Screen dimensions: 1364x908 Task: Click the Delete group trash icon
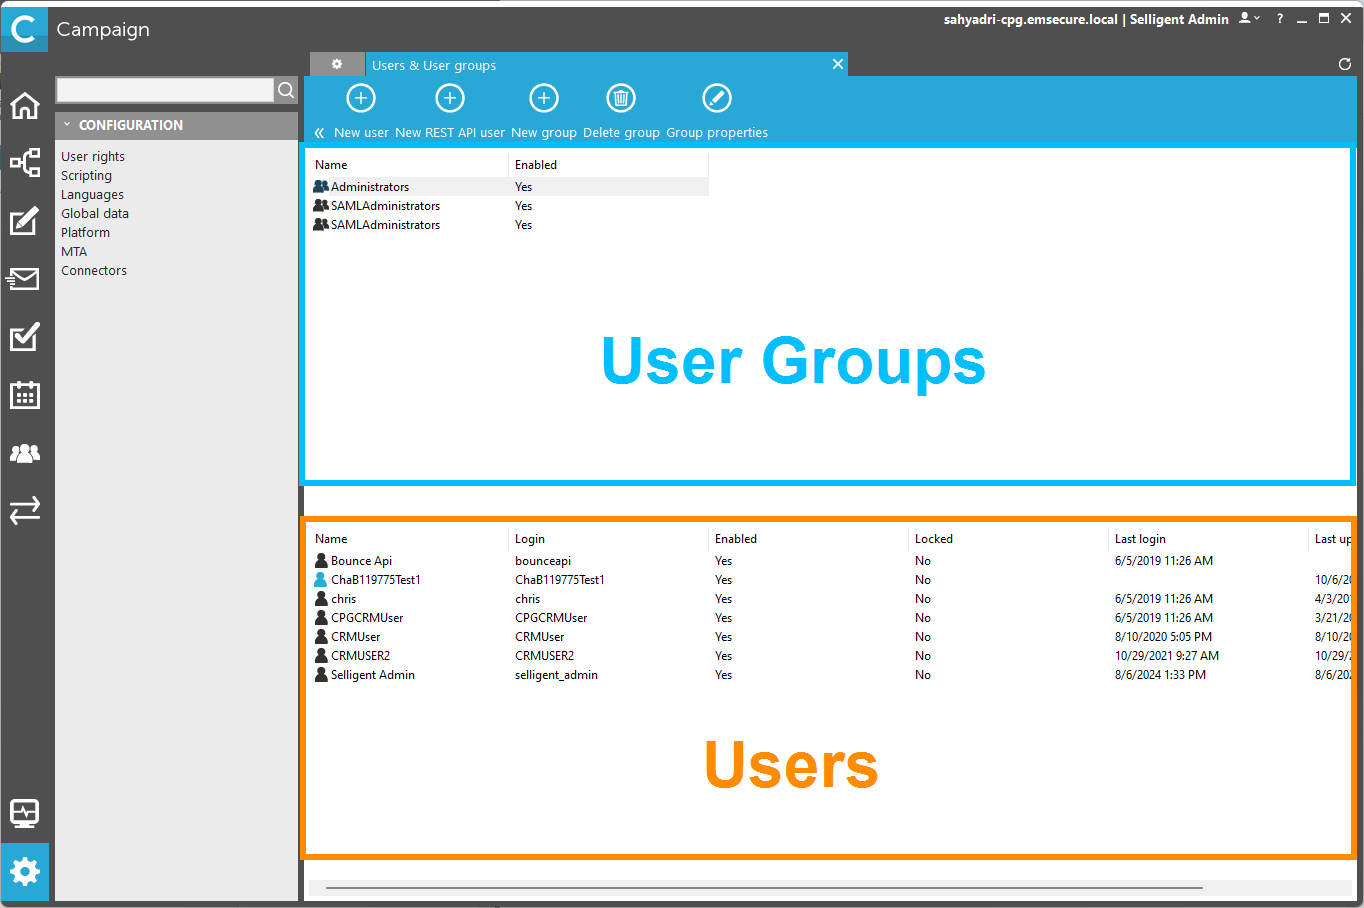tap(621, 98)
